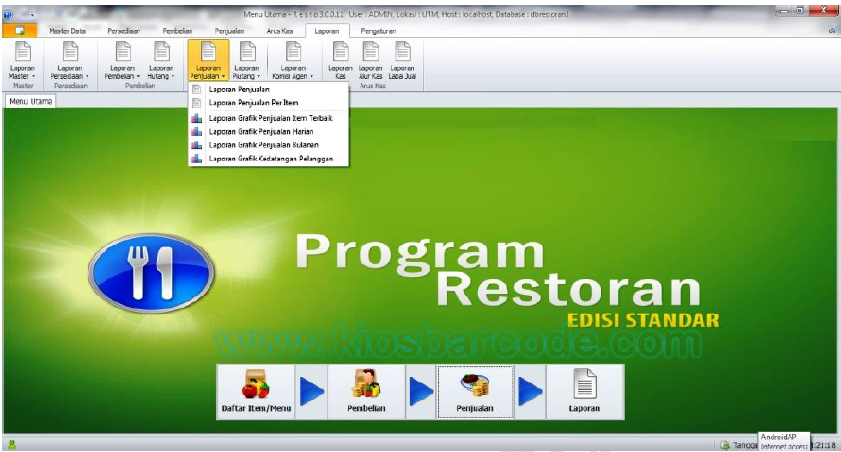Screen dimensions: 841x452
Task: Open the Laporan Laba Jual report
Action: [402, 59]
